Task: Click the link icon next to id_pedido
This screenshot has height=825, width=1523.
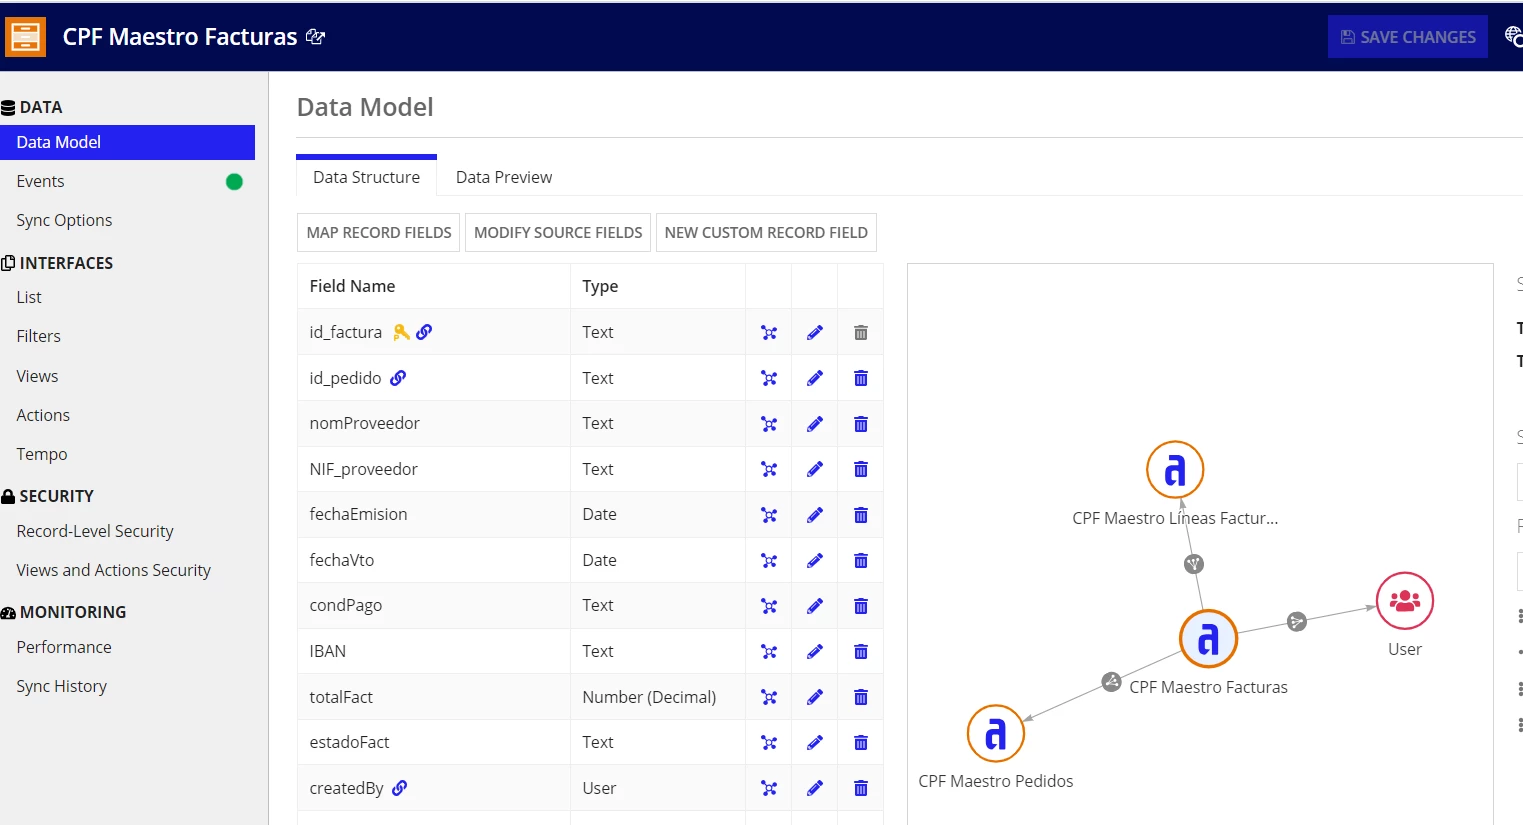Action: coord(398,378)
